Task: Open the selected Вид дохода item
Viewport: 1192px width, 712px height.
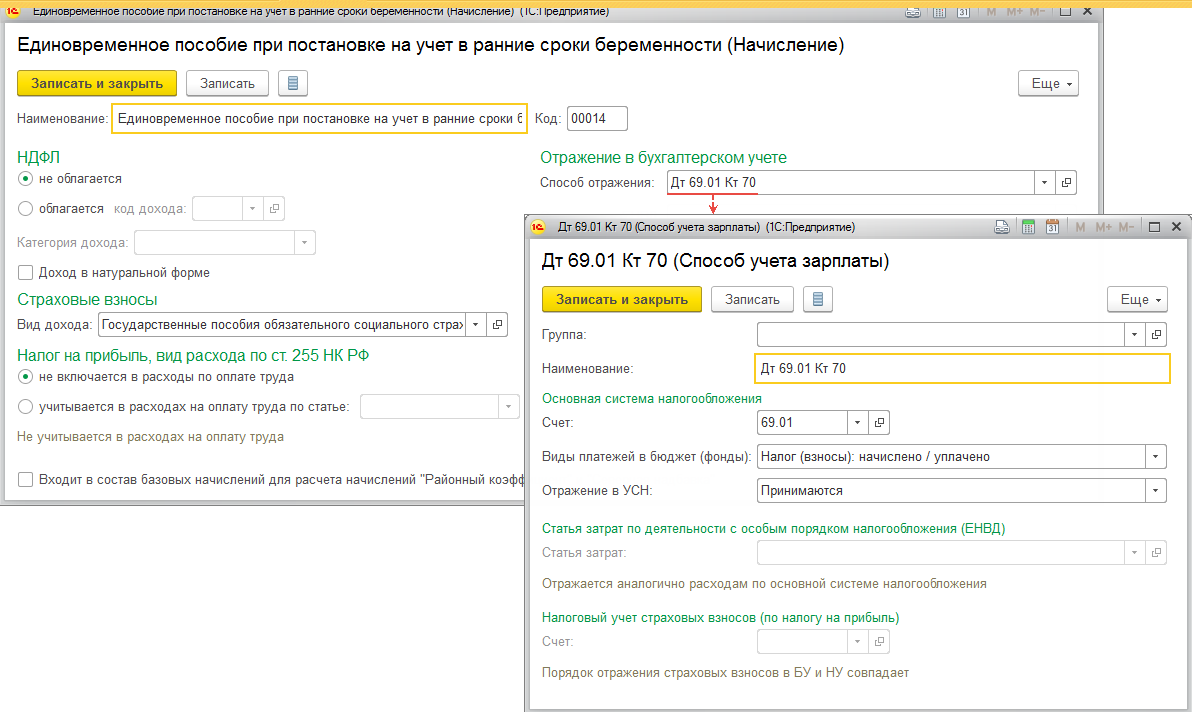Action: point(497,324)
